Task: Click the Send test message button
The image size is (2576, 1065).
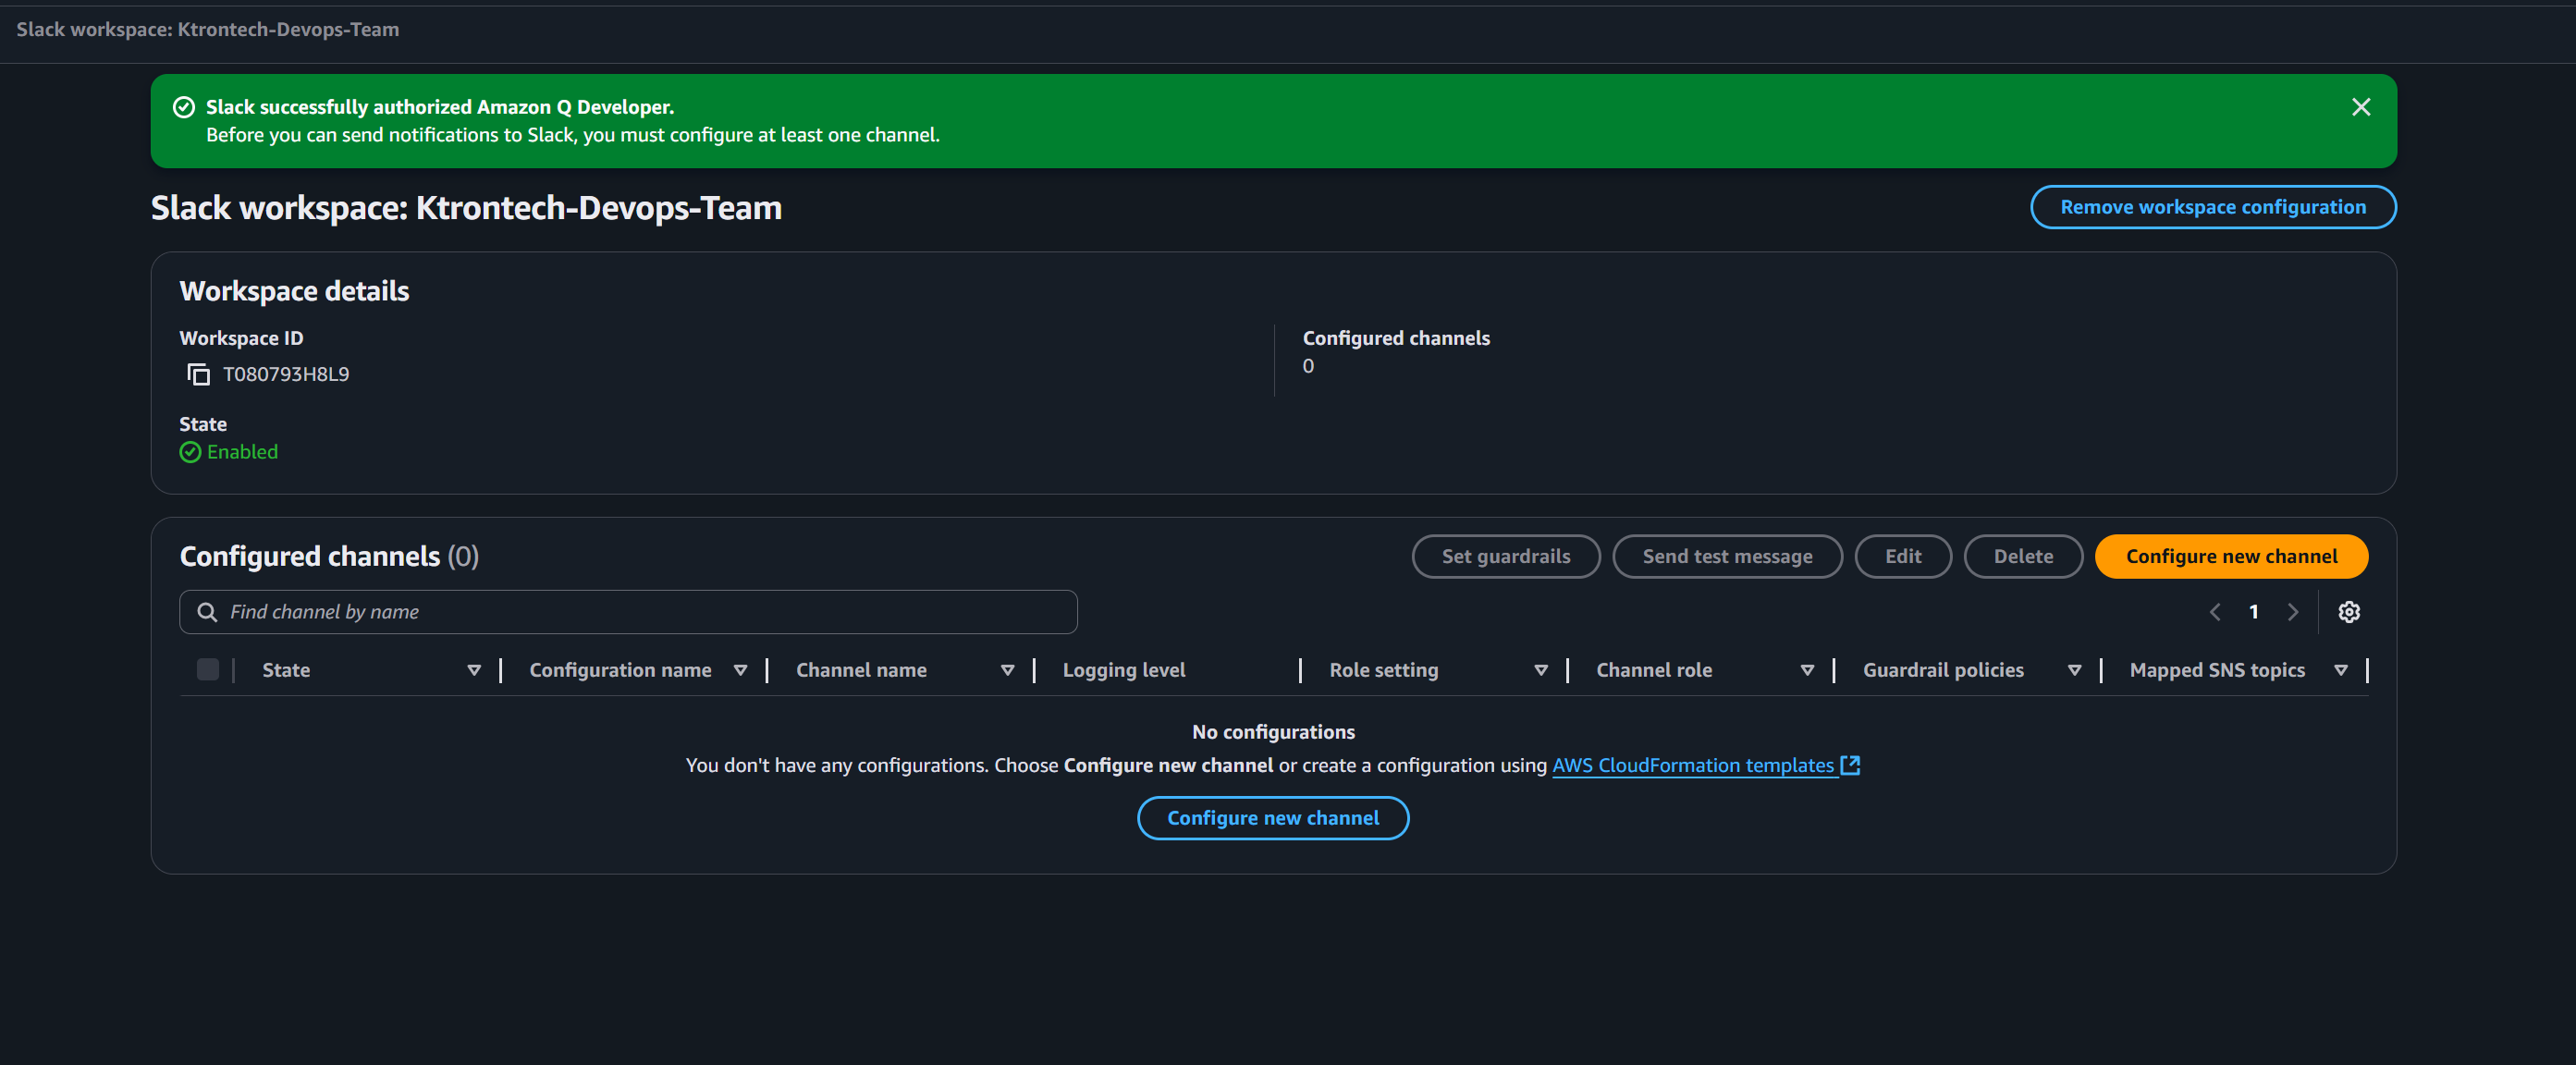Action: click(x=1726, y=556)
